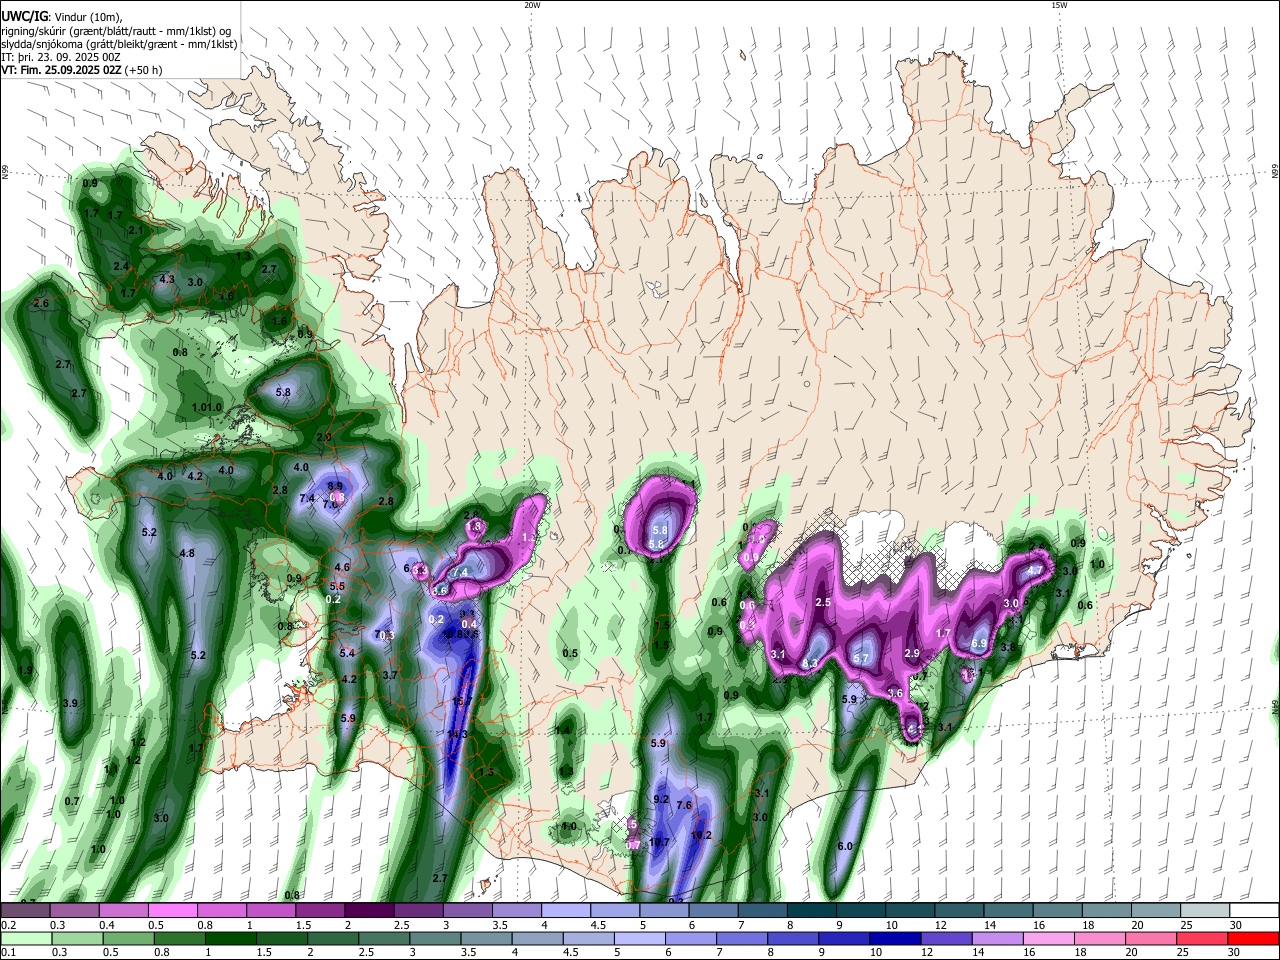Click the palest green 0.1 swatch in rain scale

(x=26, y=939)
